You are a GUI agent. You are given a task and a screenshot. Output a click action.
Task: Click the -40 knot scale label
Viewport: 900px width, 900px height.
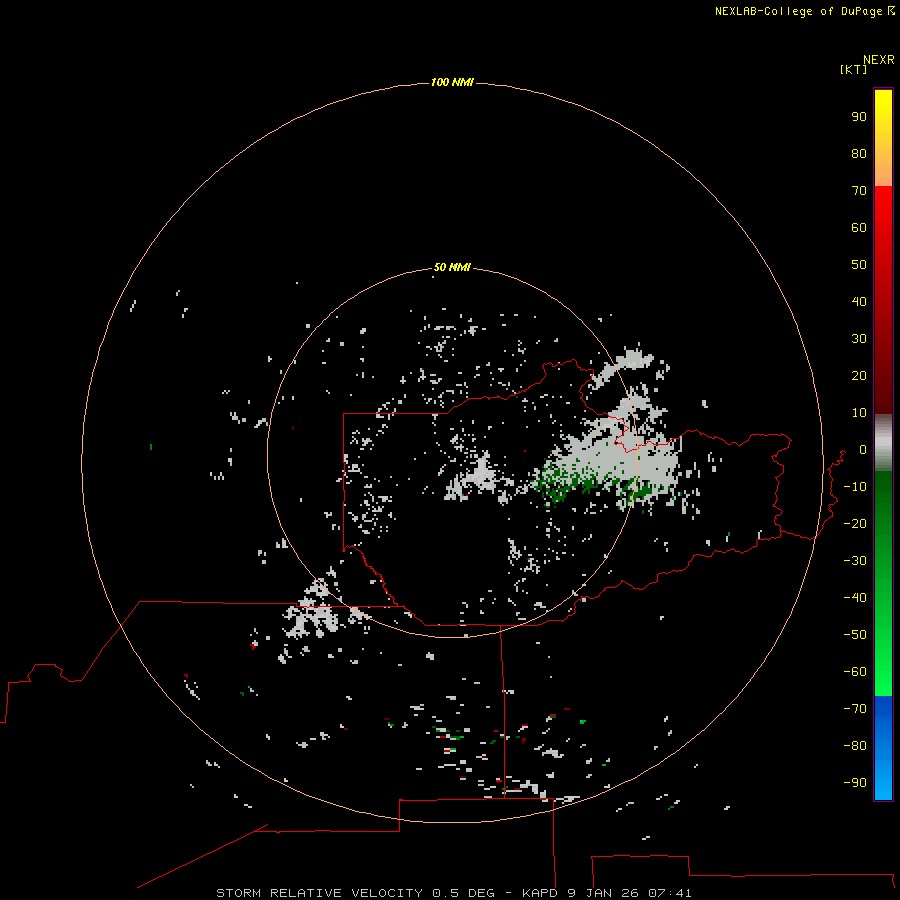click(855, 598)
